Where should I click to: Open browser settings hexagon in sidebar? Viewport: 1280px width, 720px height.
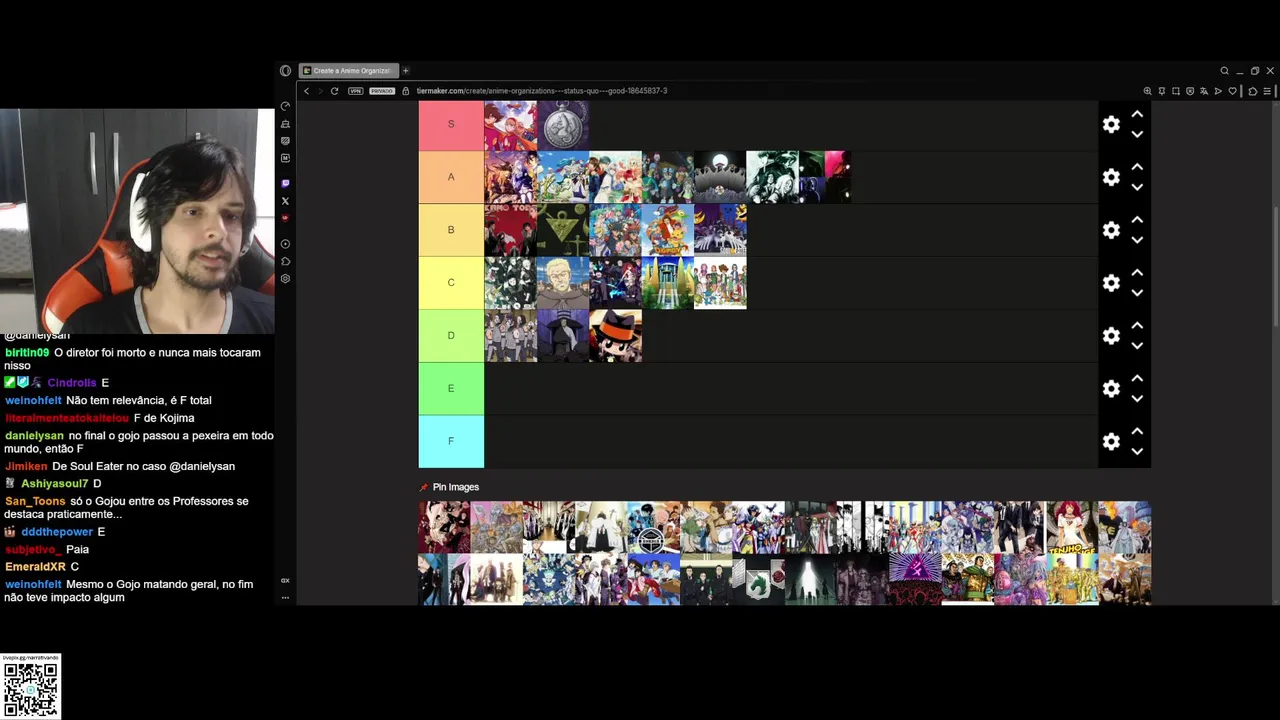point(285,279)
